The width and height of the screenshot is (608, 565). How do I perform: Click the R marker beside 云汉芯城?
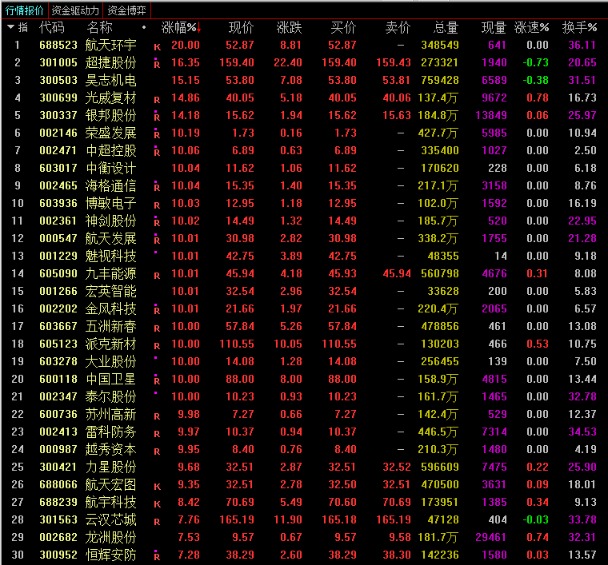point(157,522)
